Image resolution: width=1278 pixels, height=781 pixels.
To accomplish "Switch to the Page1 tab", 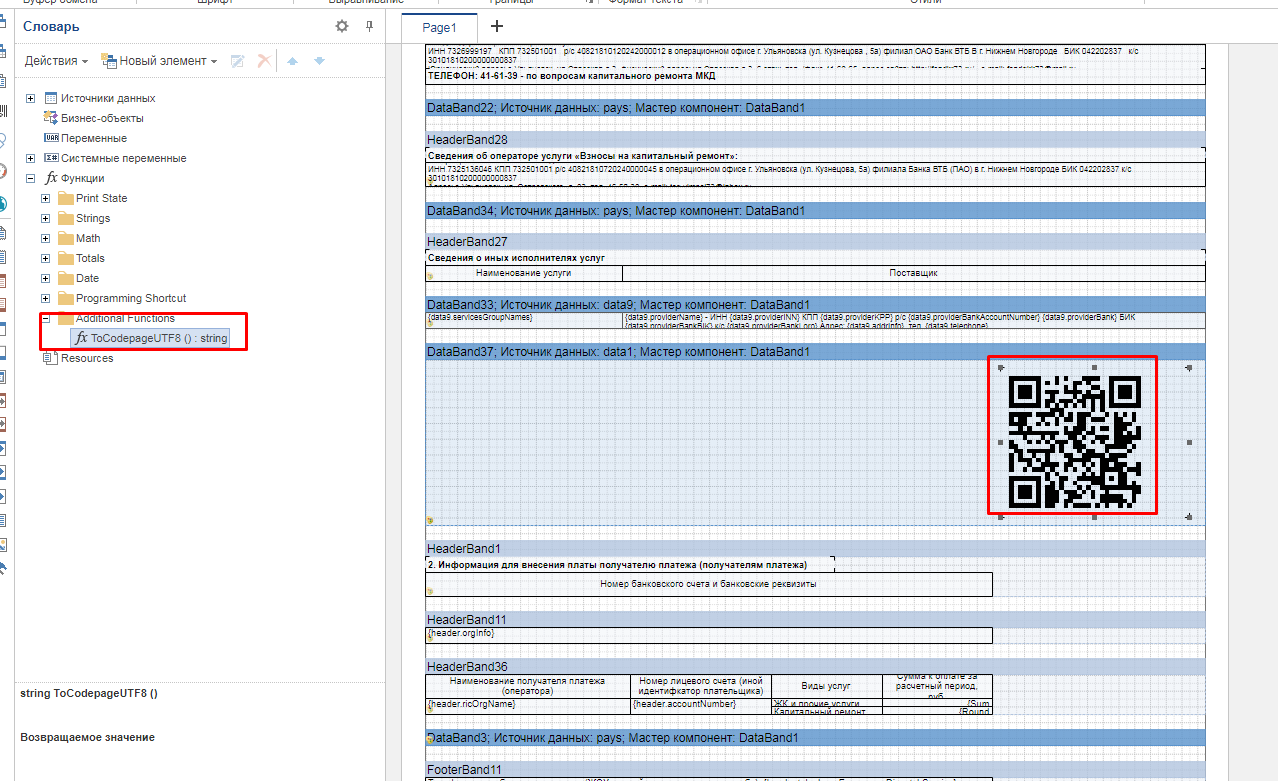I will point(439,28).
